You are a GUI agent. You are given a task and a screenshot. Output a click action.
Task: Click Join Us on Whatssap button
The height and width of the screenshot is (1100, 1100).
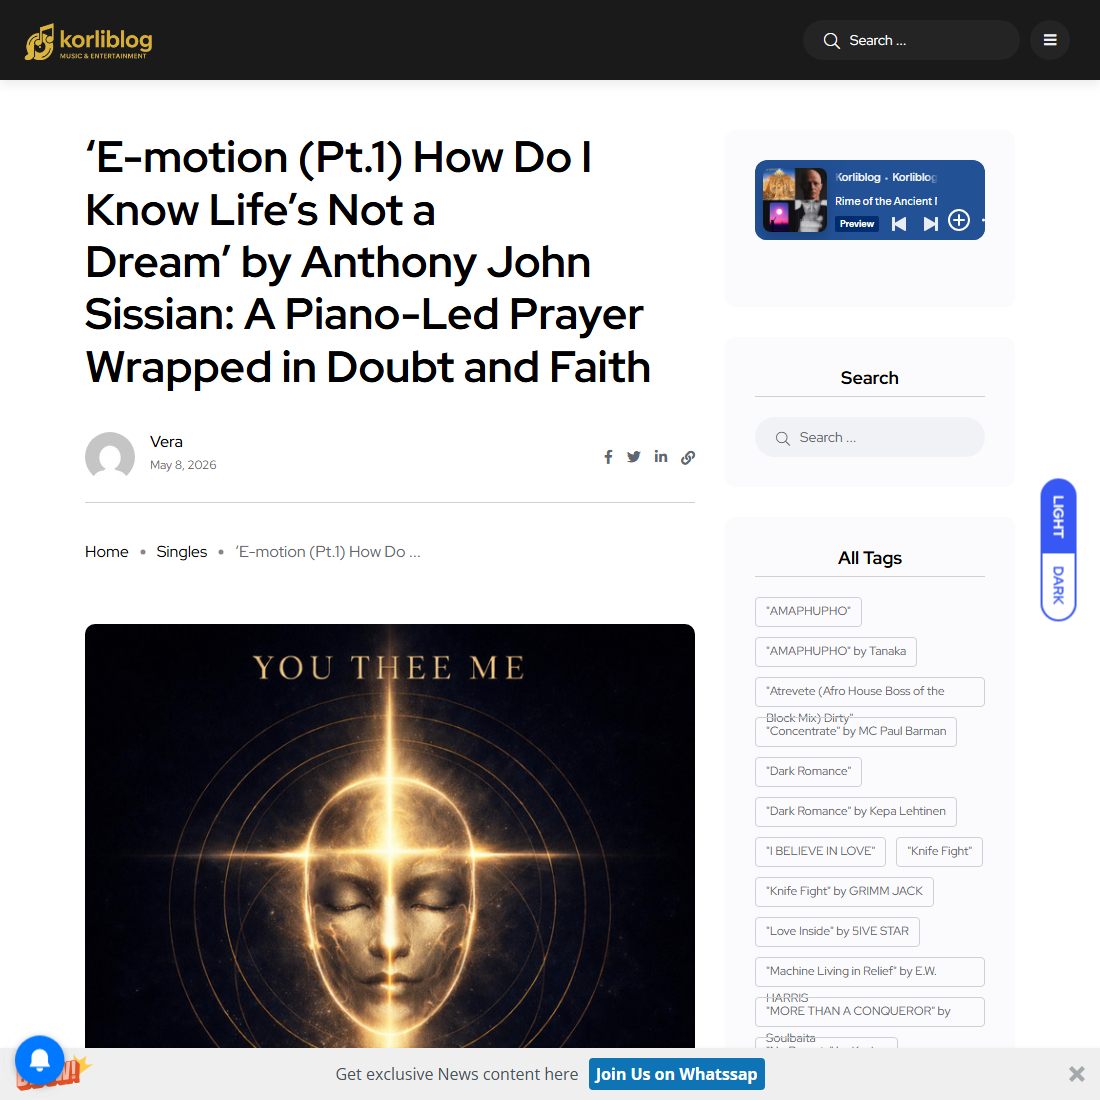(676, 1074)
